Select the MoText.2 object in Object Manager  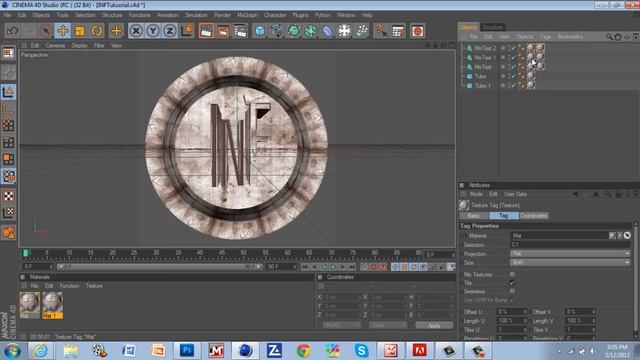point(485,48)
